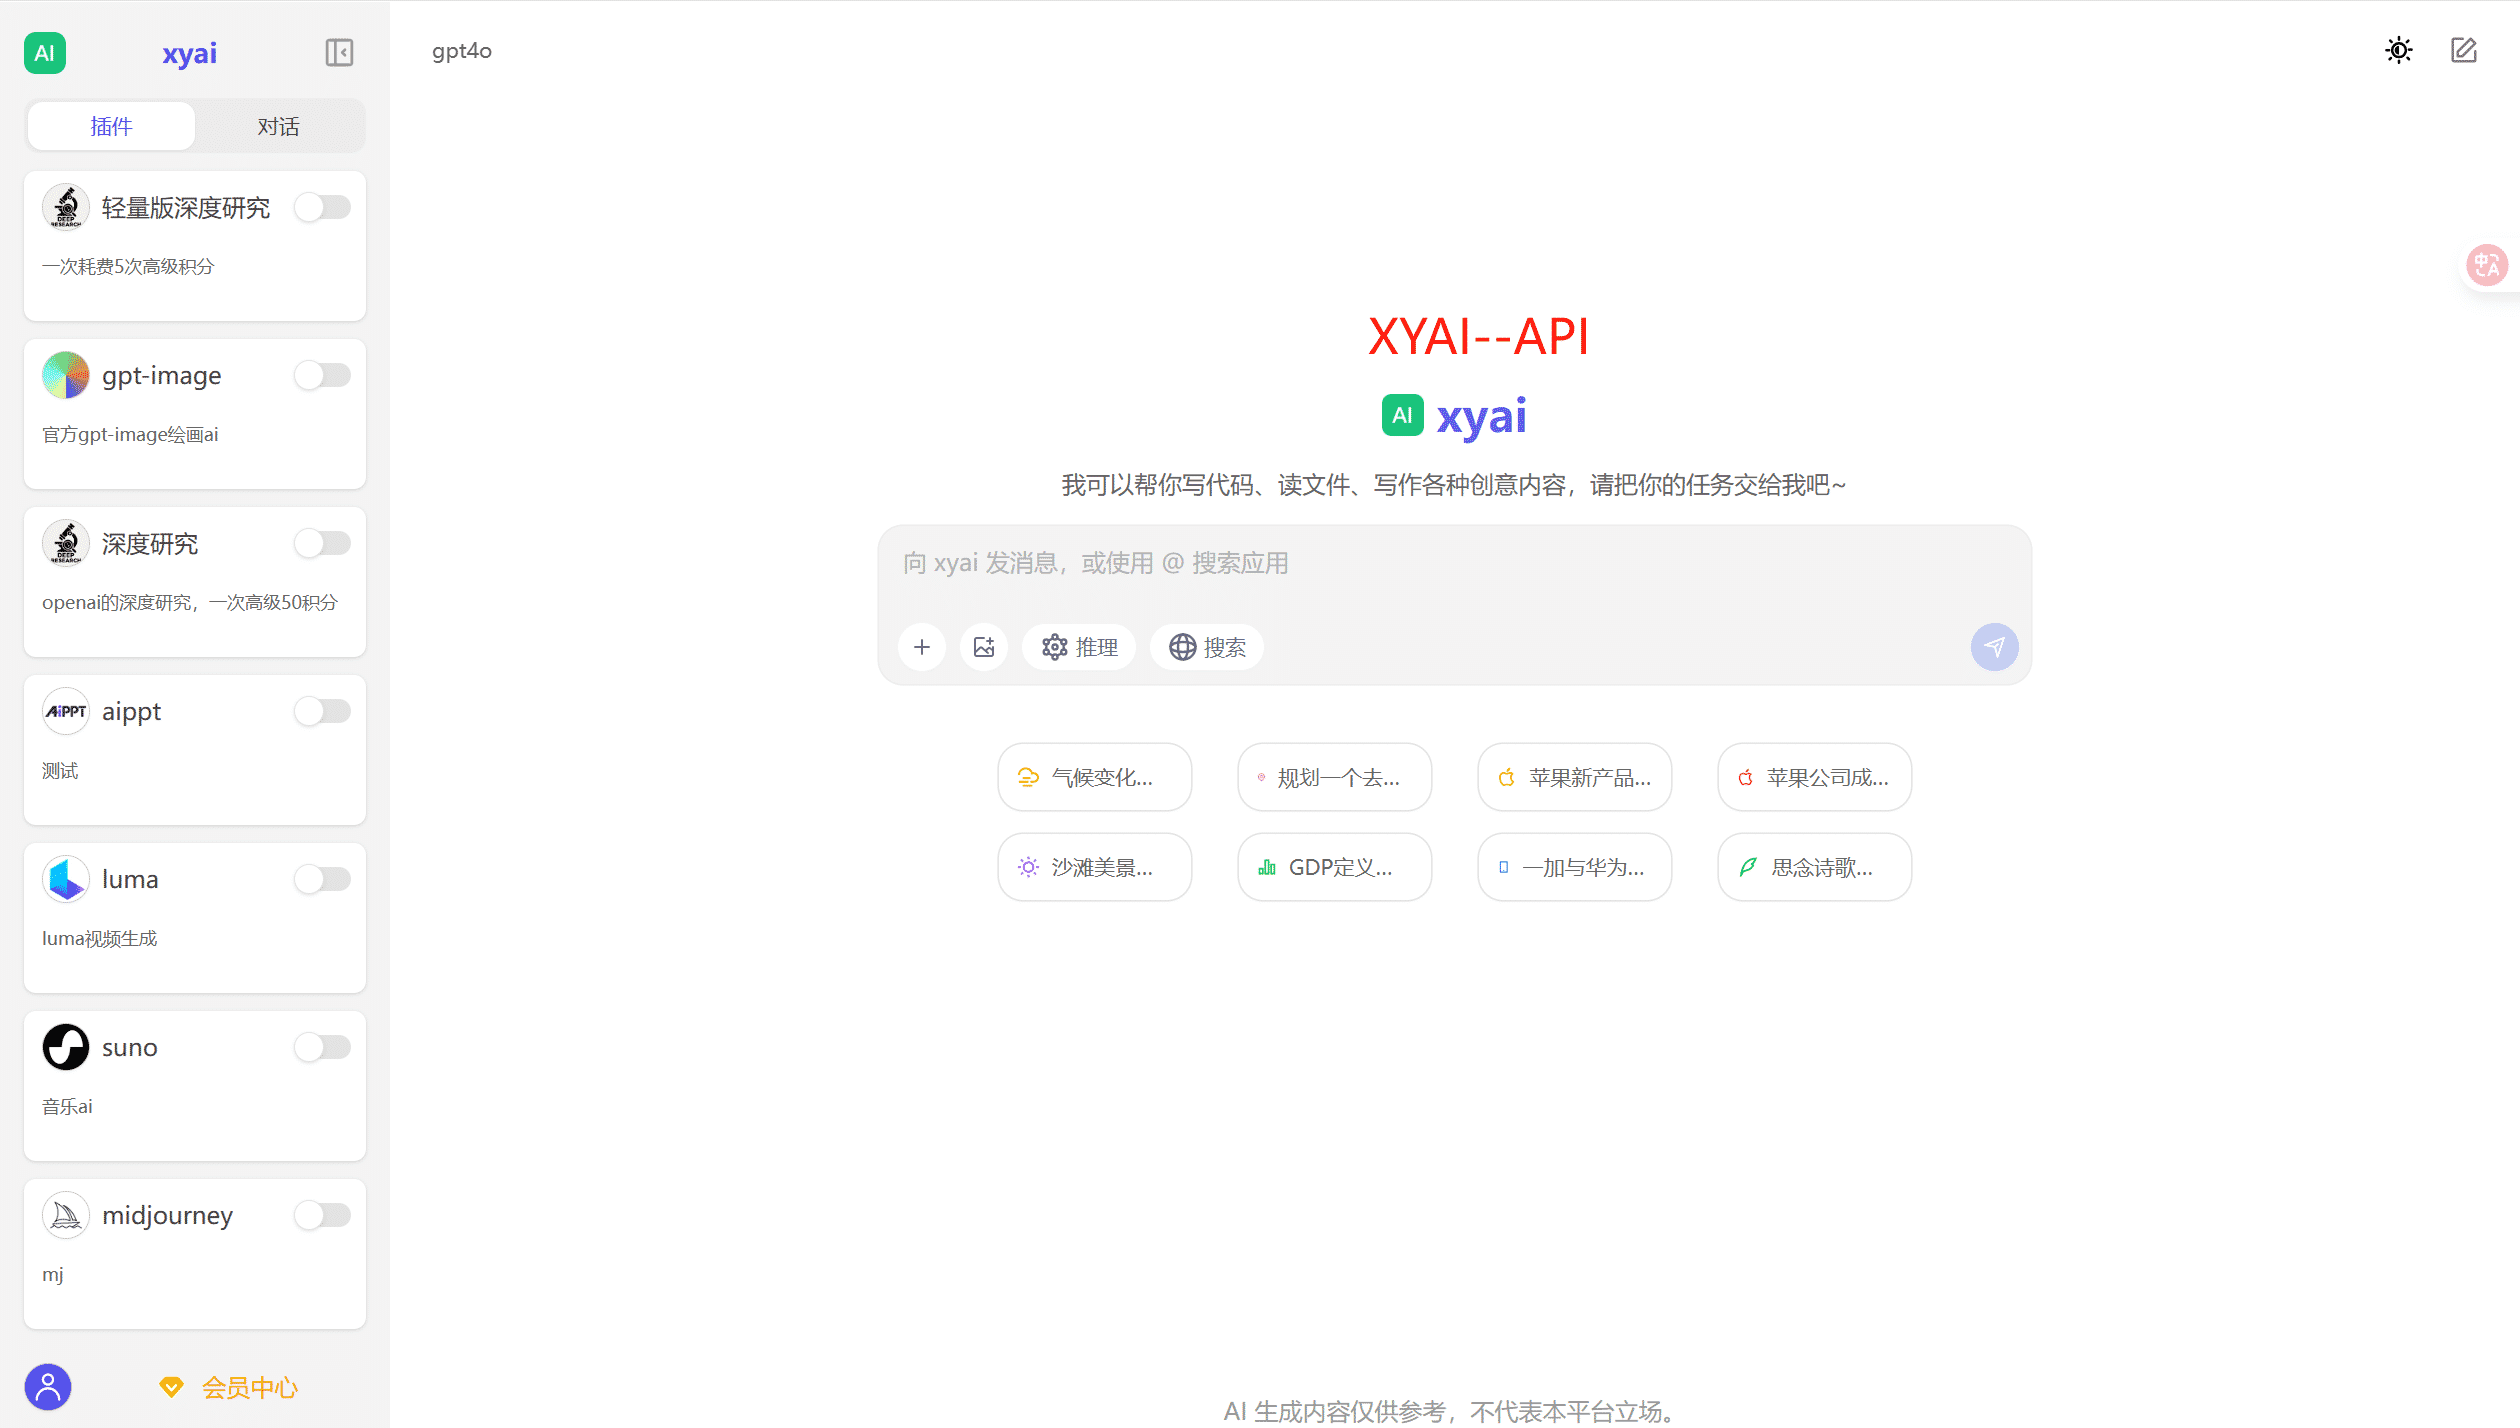The height and width of the screenshot is (1428, 2520).
Task: Click the midjourney plugin name
Action: 167,1215
